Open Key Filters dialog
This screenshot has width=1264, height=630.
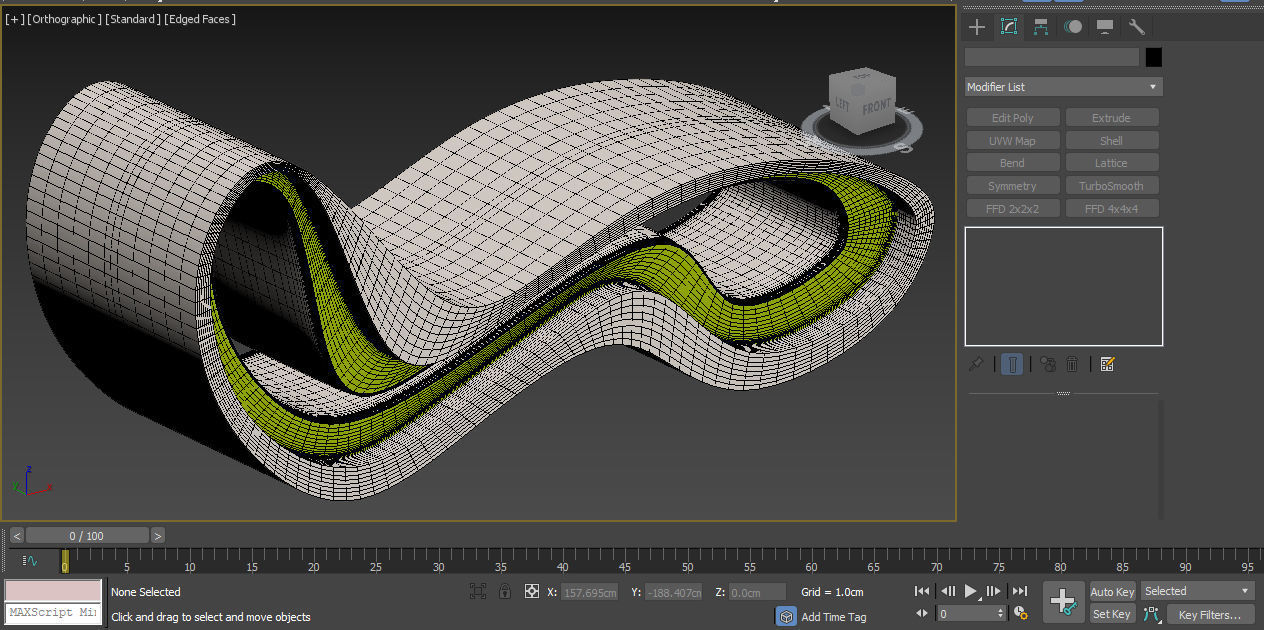[1209, 614]
